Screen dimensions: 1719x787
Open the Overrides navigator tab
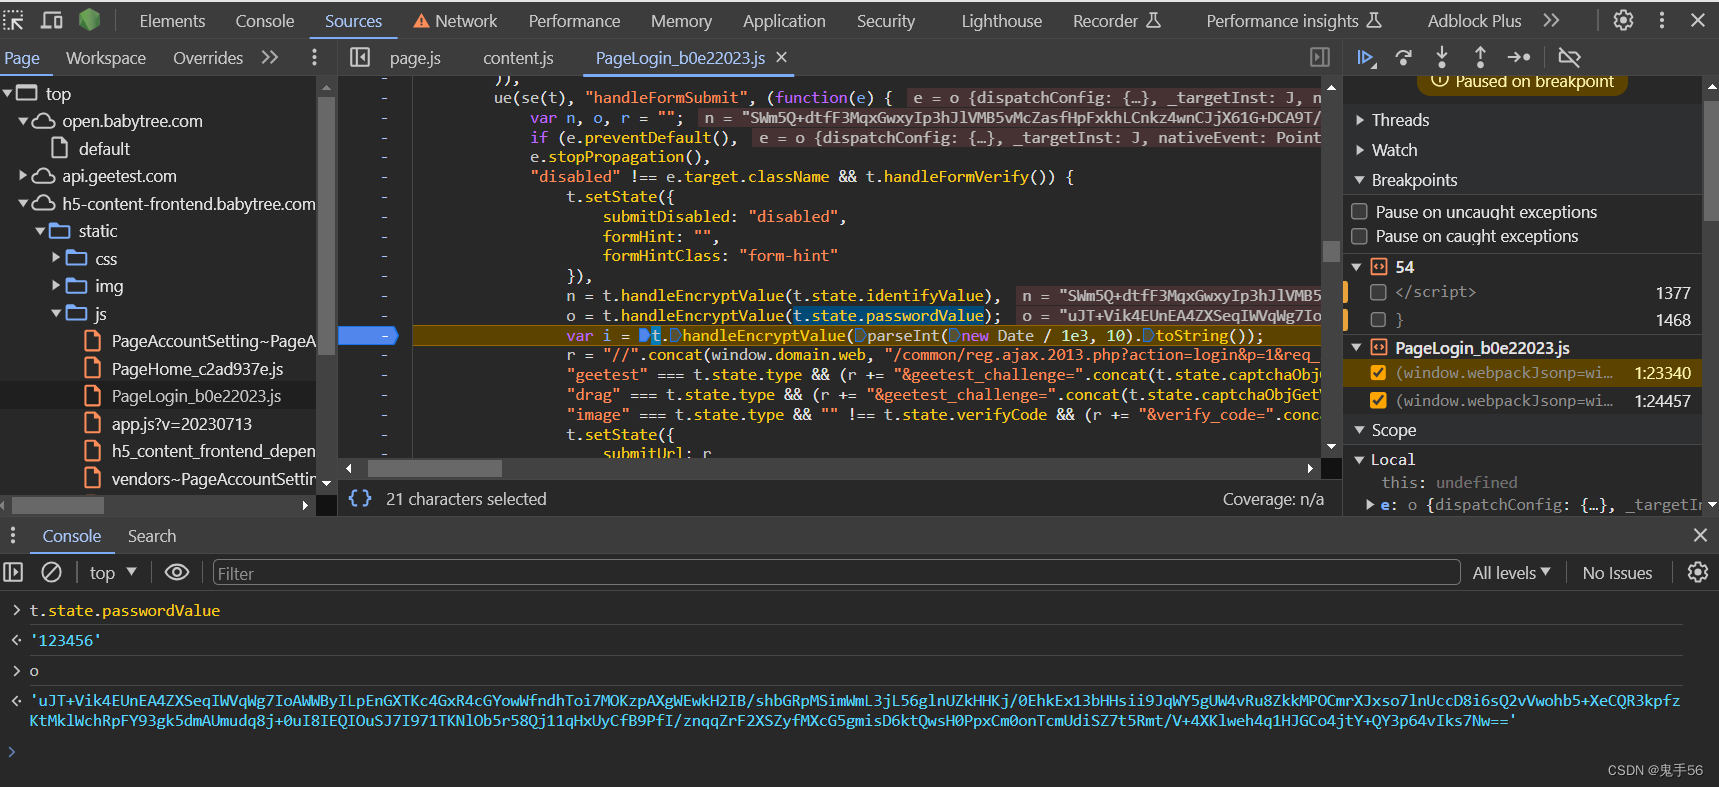[208, 58]
